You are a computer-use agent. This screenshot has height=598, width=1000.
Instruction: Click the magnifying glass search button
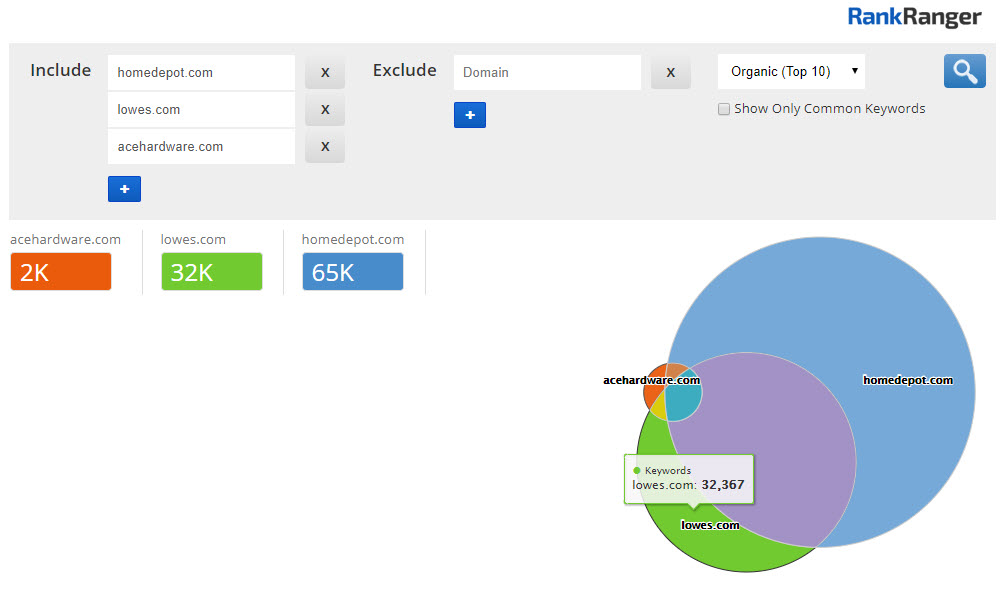coord(964,71)
